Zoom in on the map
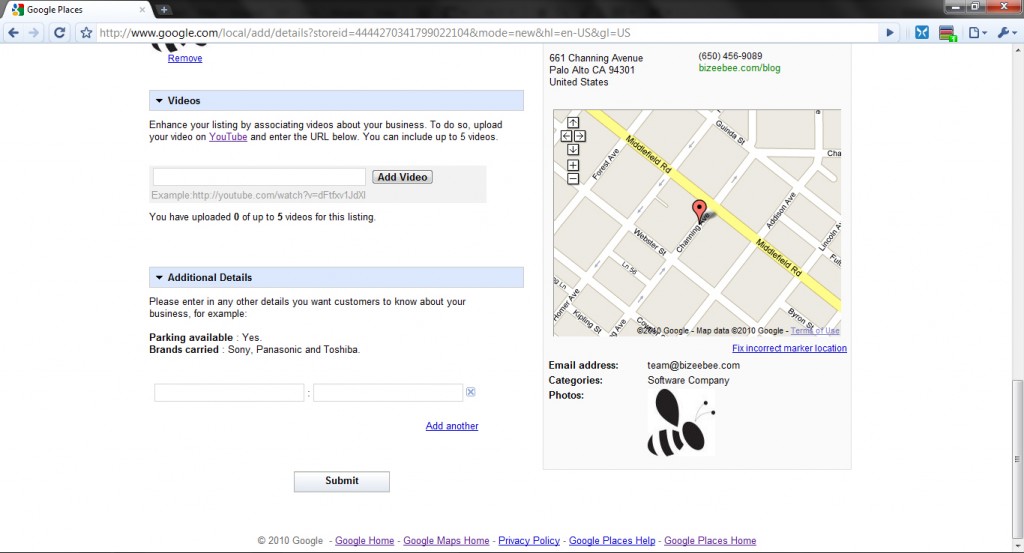 [573, 165]
